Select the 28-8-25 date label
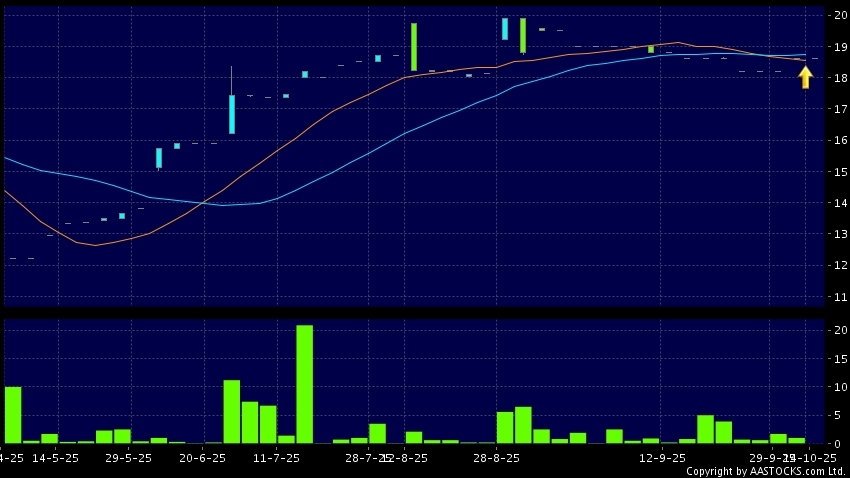This screenshot has height=478, width=850. click(x=496, y=457)
